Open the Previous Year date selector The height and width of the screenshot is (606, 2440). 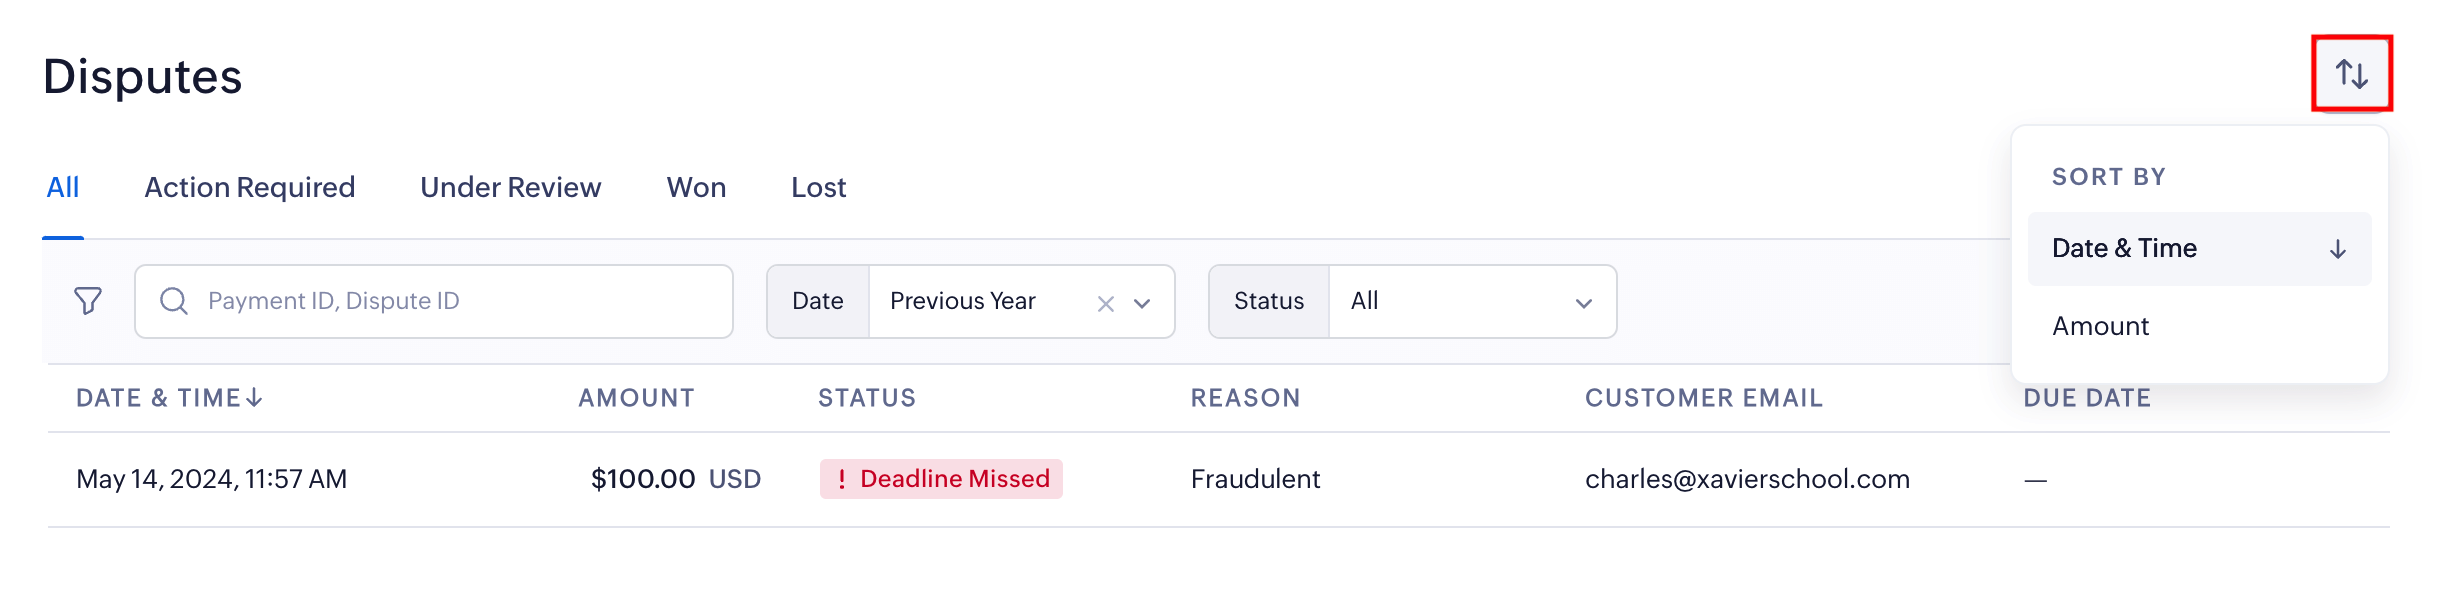click(x=980, y=301)
